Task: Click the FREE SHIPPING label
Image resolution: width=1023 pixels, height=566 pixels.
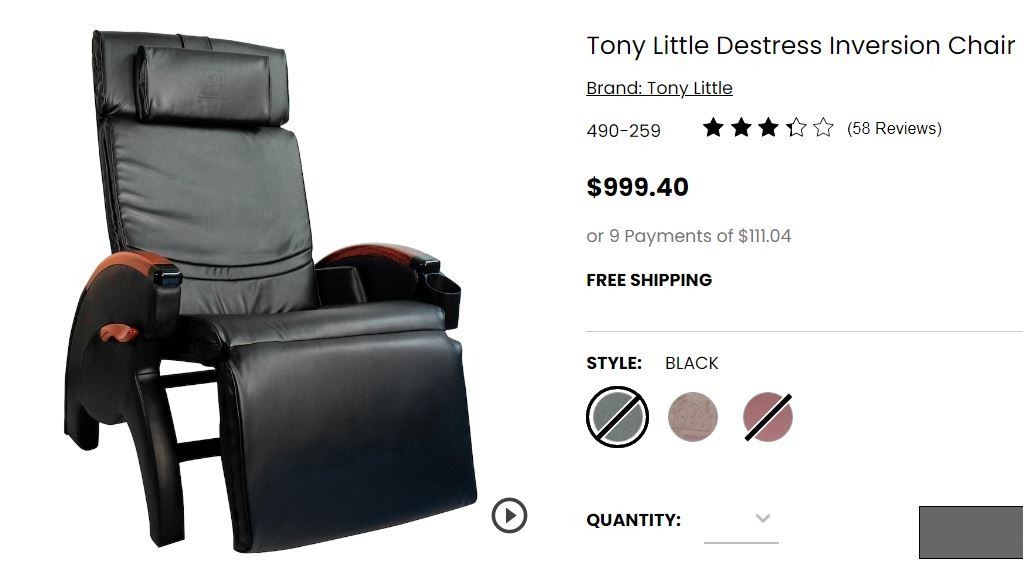Action: pyautogui.click(x=649, y=280)
